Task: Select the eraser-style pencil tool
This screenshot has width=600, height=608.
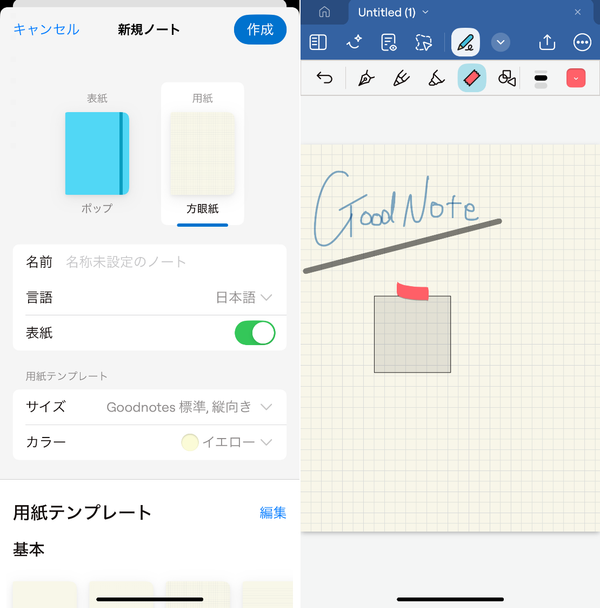Action: [401, 78]
